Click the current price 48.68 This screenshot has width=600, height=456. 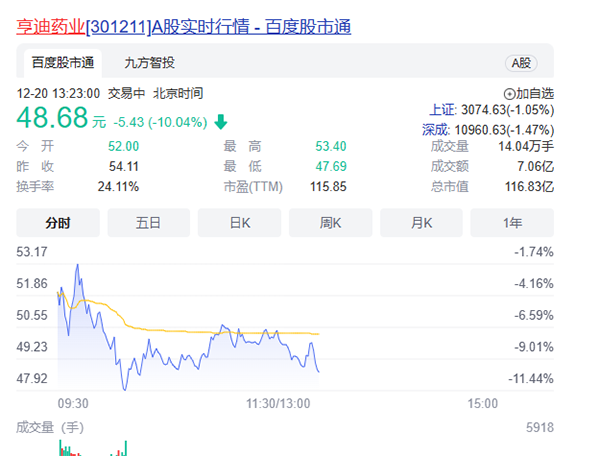[x=52, y=120]
